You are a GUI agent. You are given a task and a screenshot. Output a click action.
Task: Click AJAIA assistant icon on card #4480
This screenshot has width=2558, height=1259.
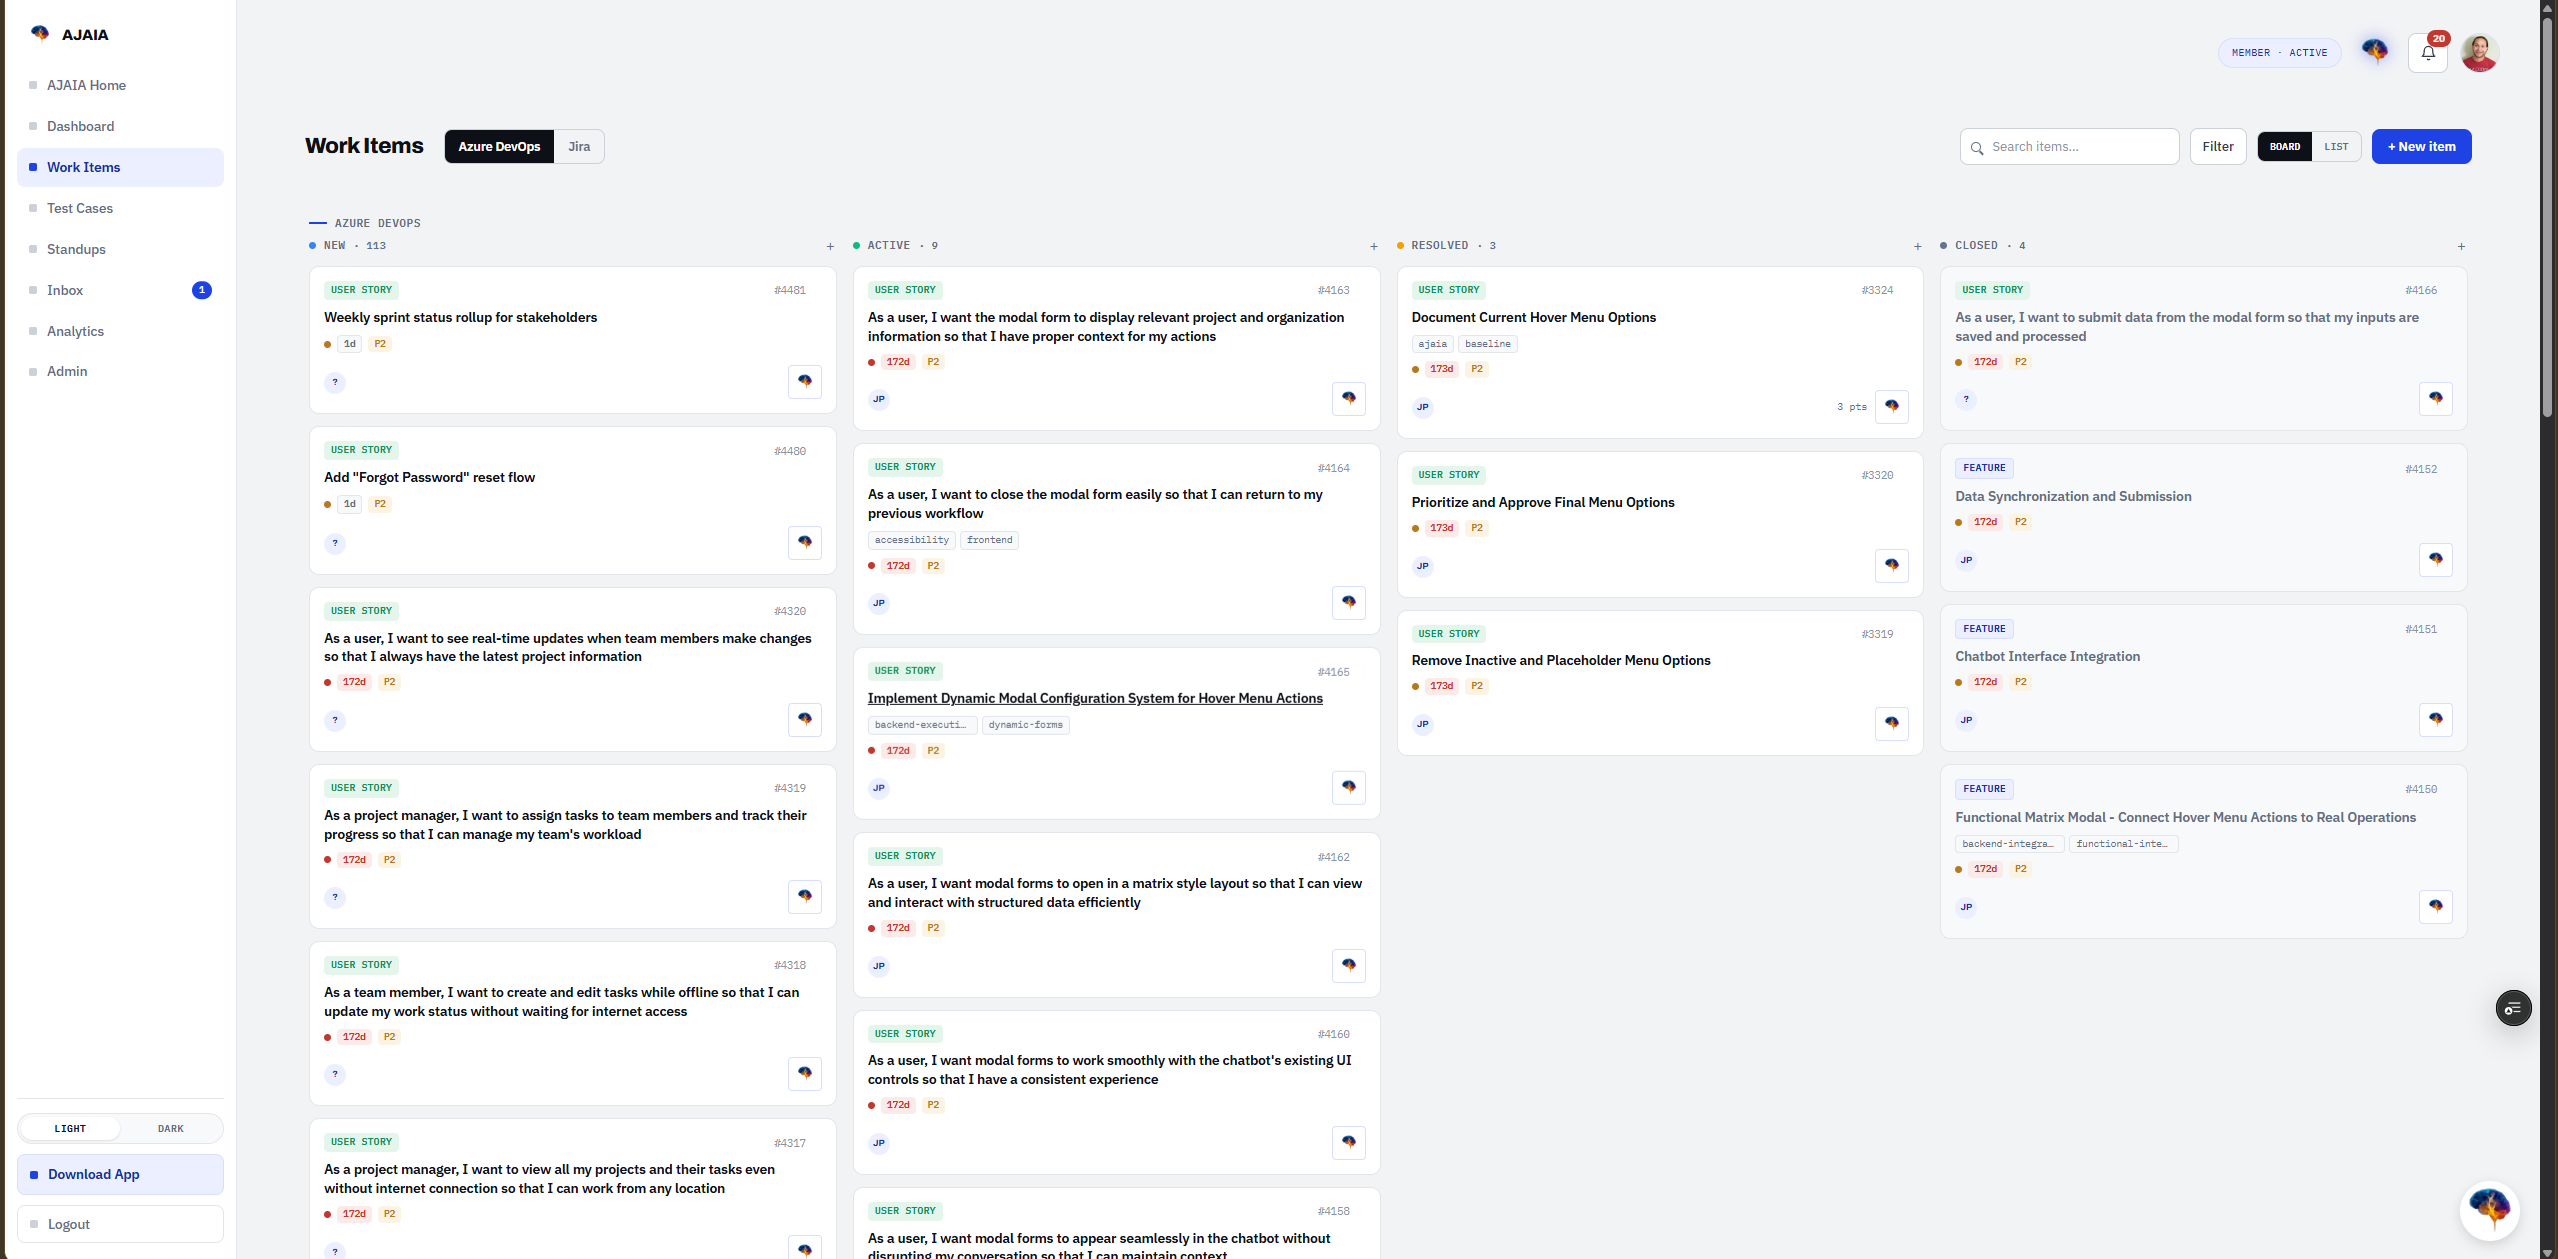point(805,543)
